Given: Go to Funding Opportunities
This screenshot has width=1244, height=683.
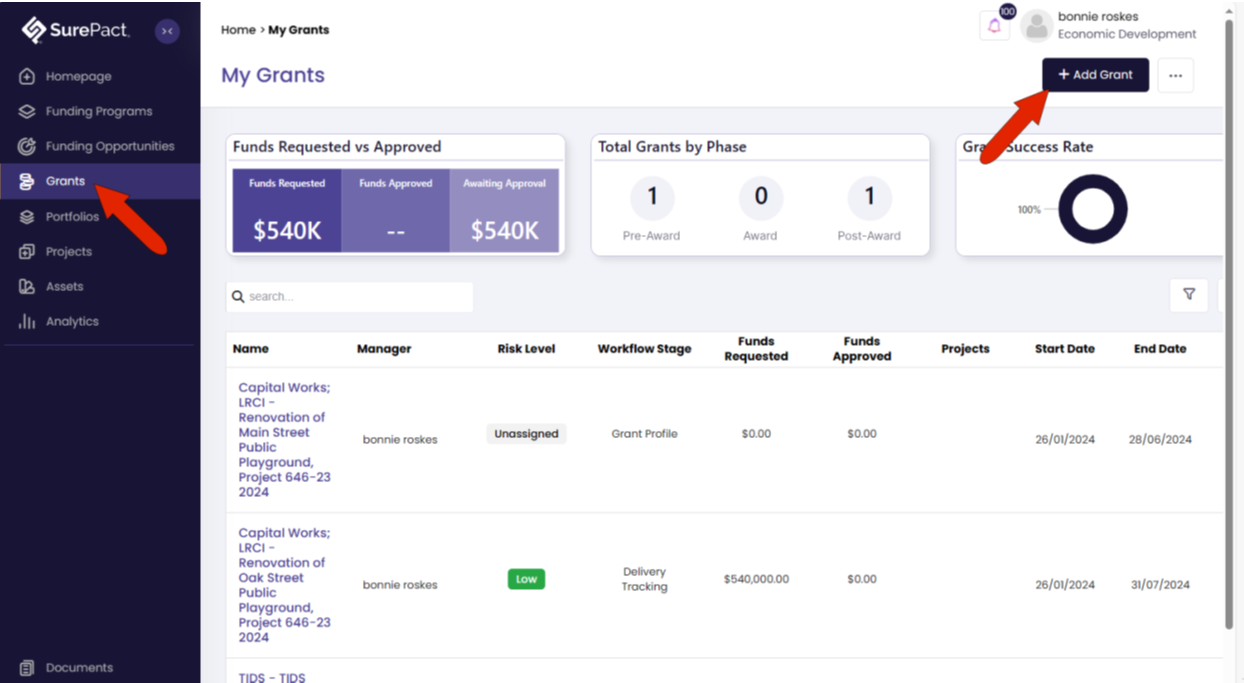Looking at the screenshot, I should pos(110,146).
